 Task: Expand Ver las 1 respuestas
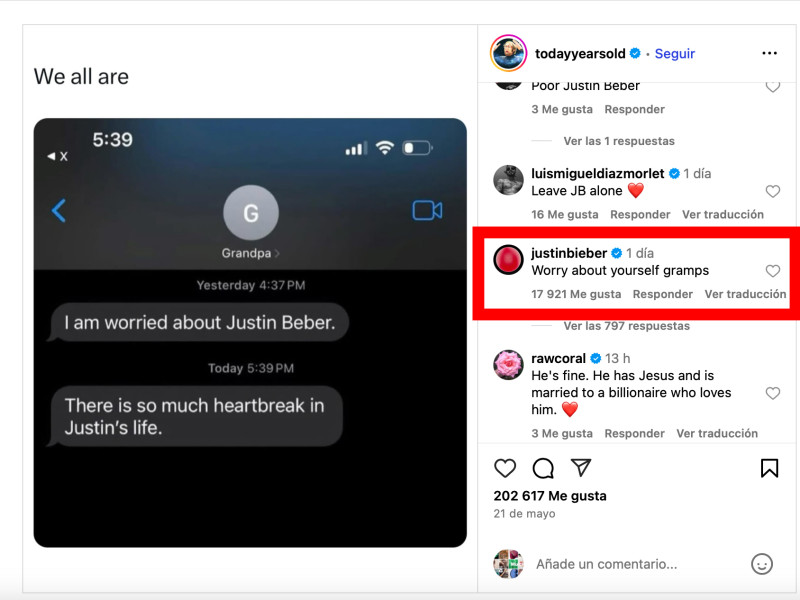(619, 141)
